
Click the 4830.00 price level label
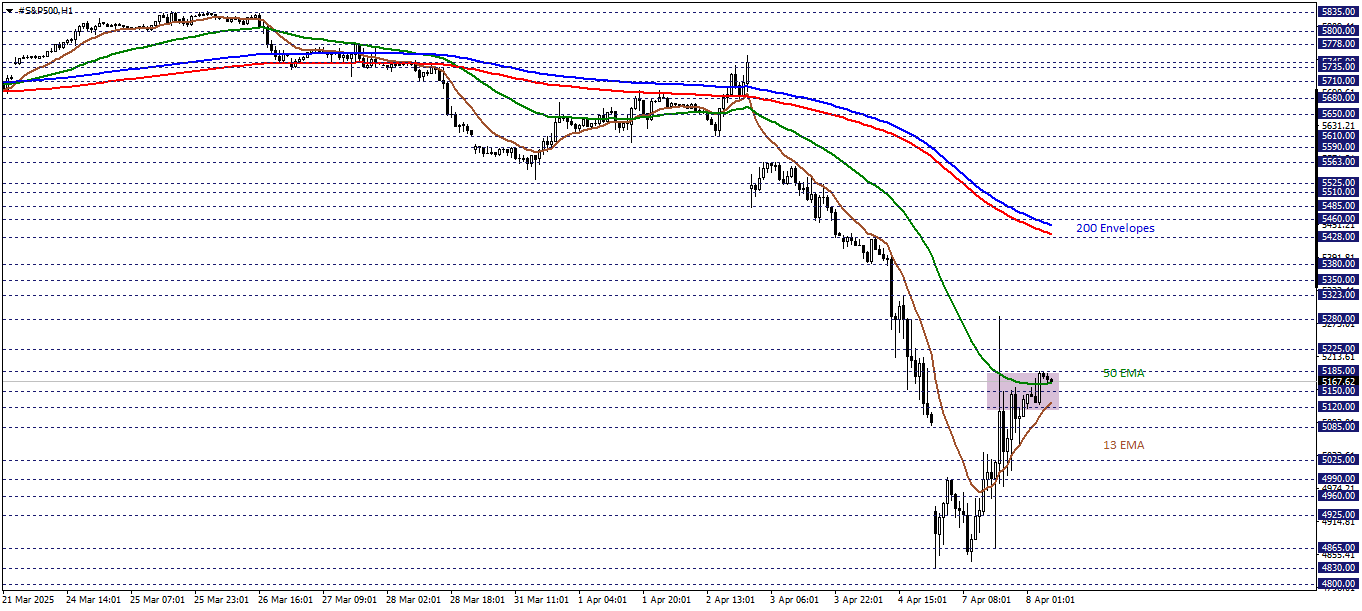tap(1338, 568)
